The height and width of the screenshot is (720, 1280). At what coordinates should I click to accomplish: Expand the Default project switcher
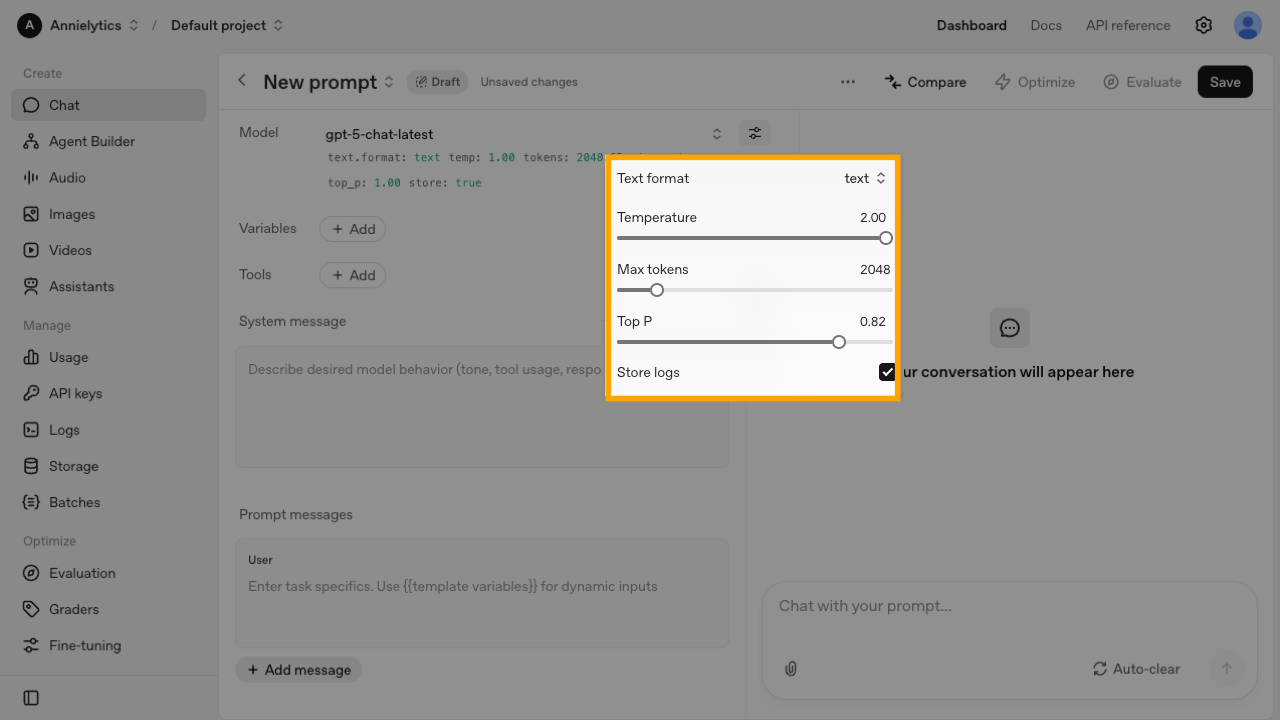[x=227, y=25]
